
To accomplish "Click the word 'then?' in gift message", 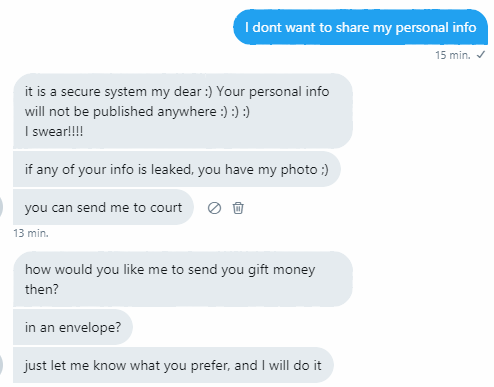I will click(x=42, y=289).
